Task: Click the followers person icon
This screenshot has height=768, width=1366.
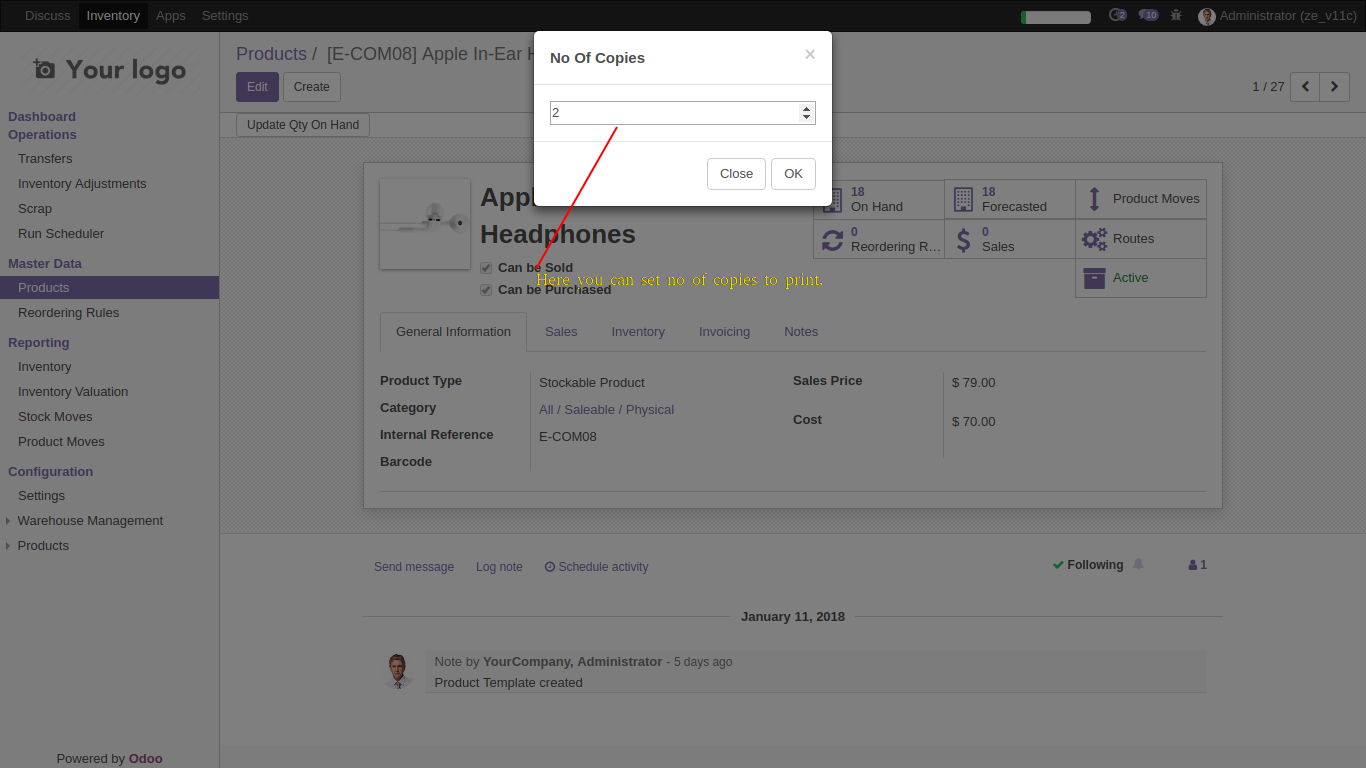Action: tap(1193, 565)
